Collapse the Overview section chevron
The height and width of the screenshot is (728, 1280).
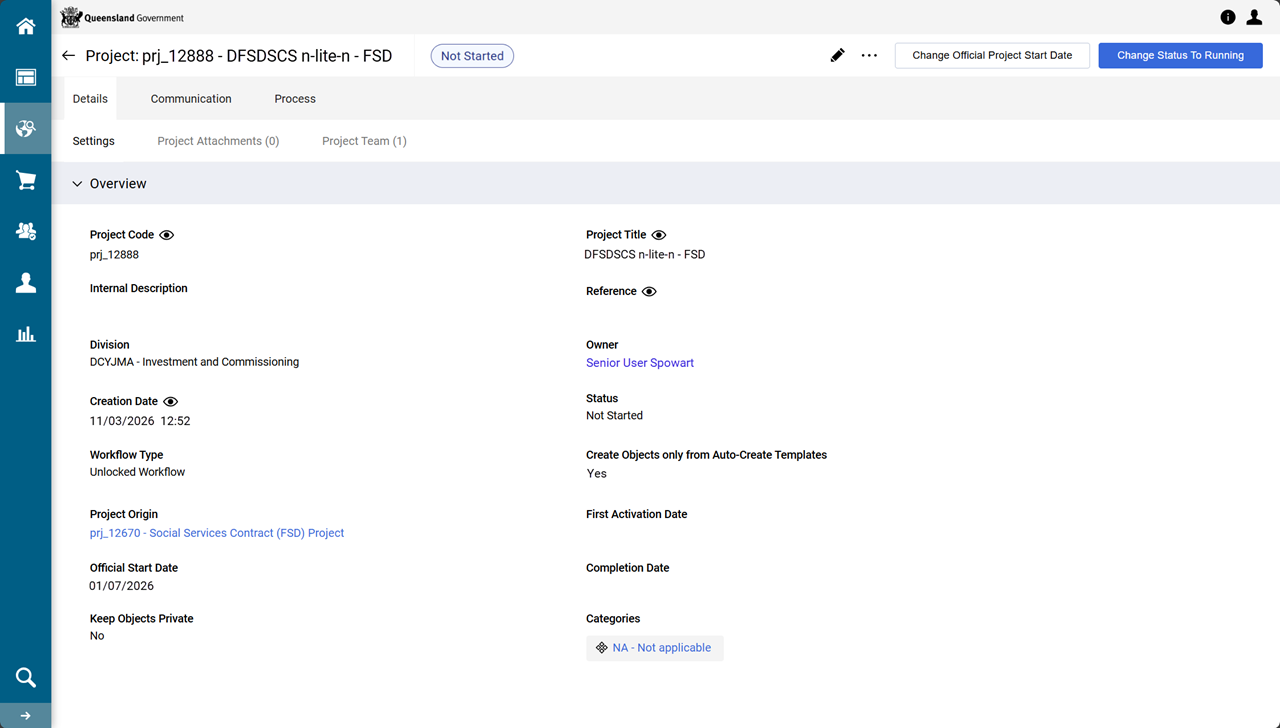(x=77, y=184)
